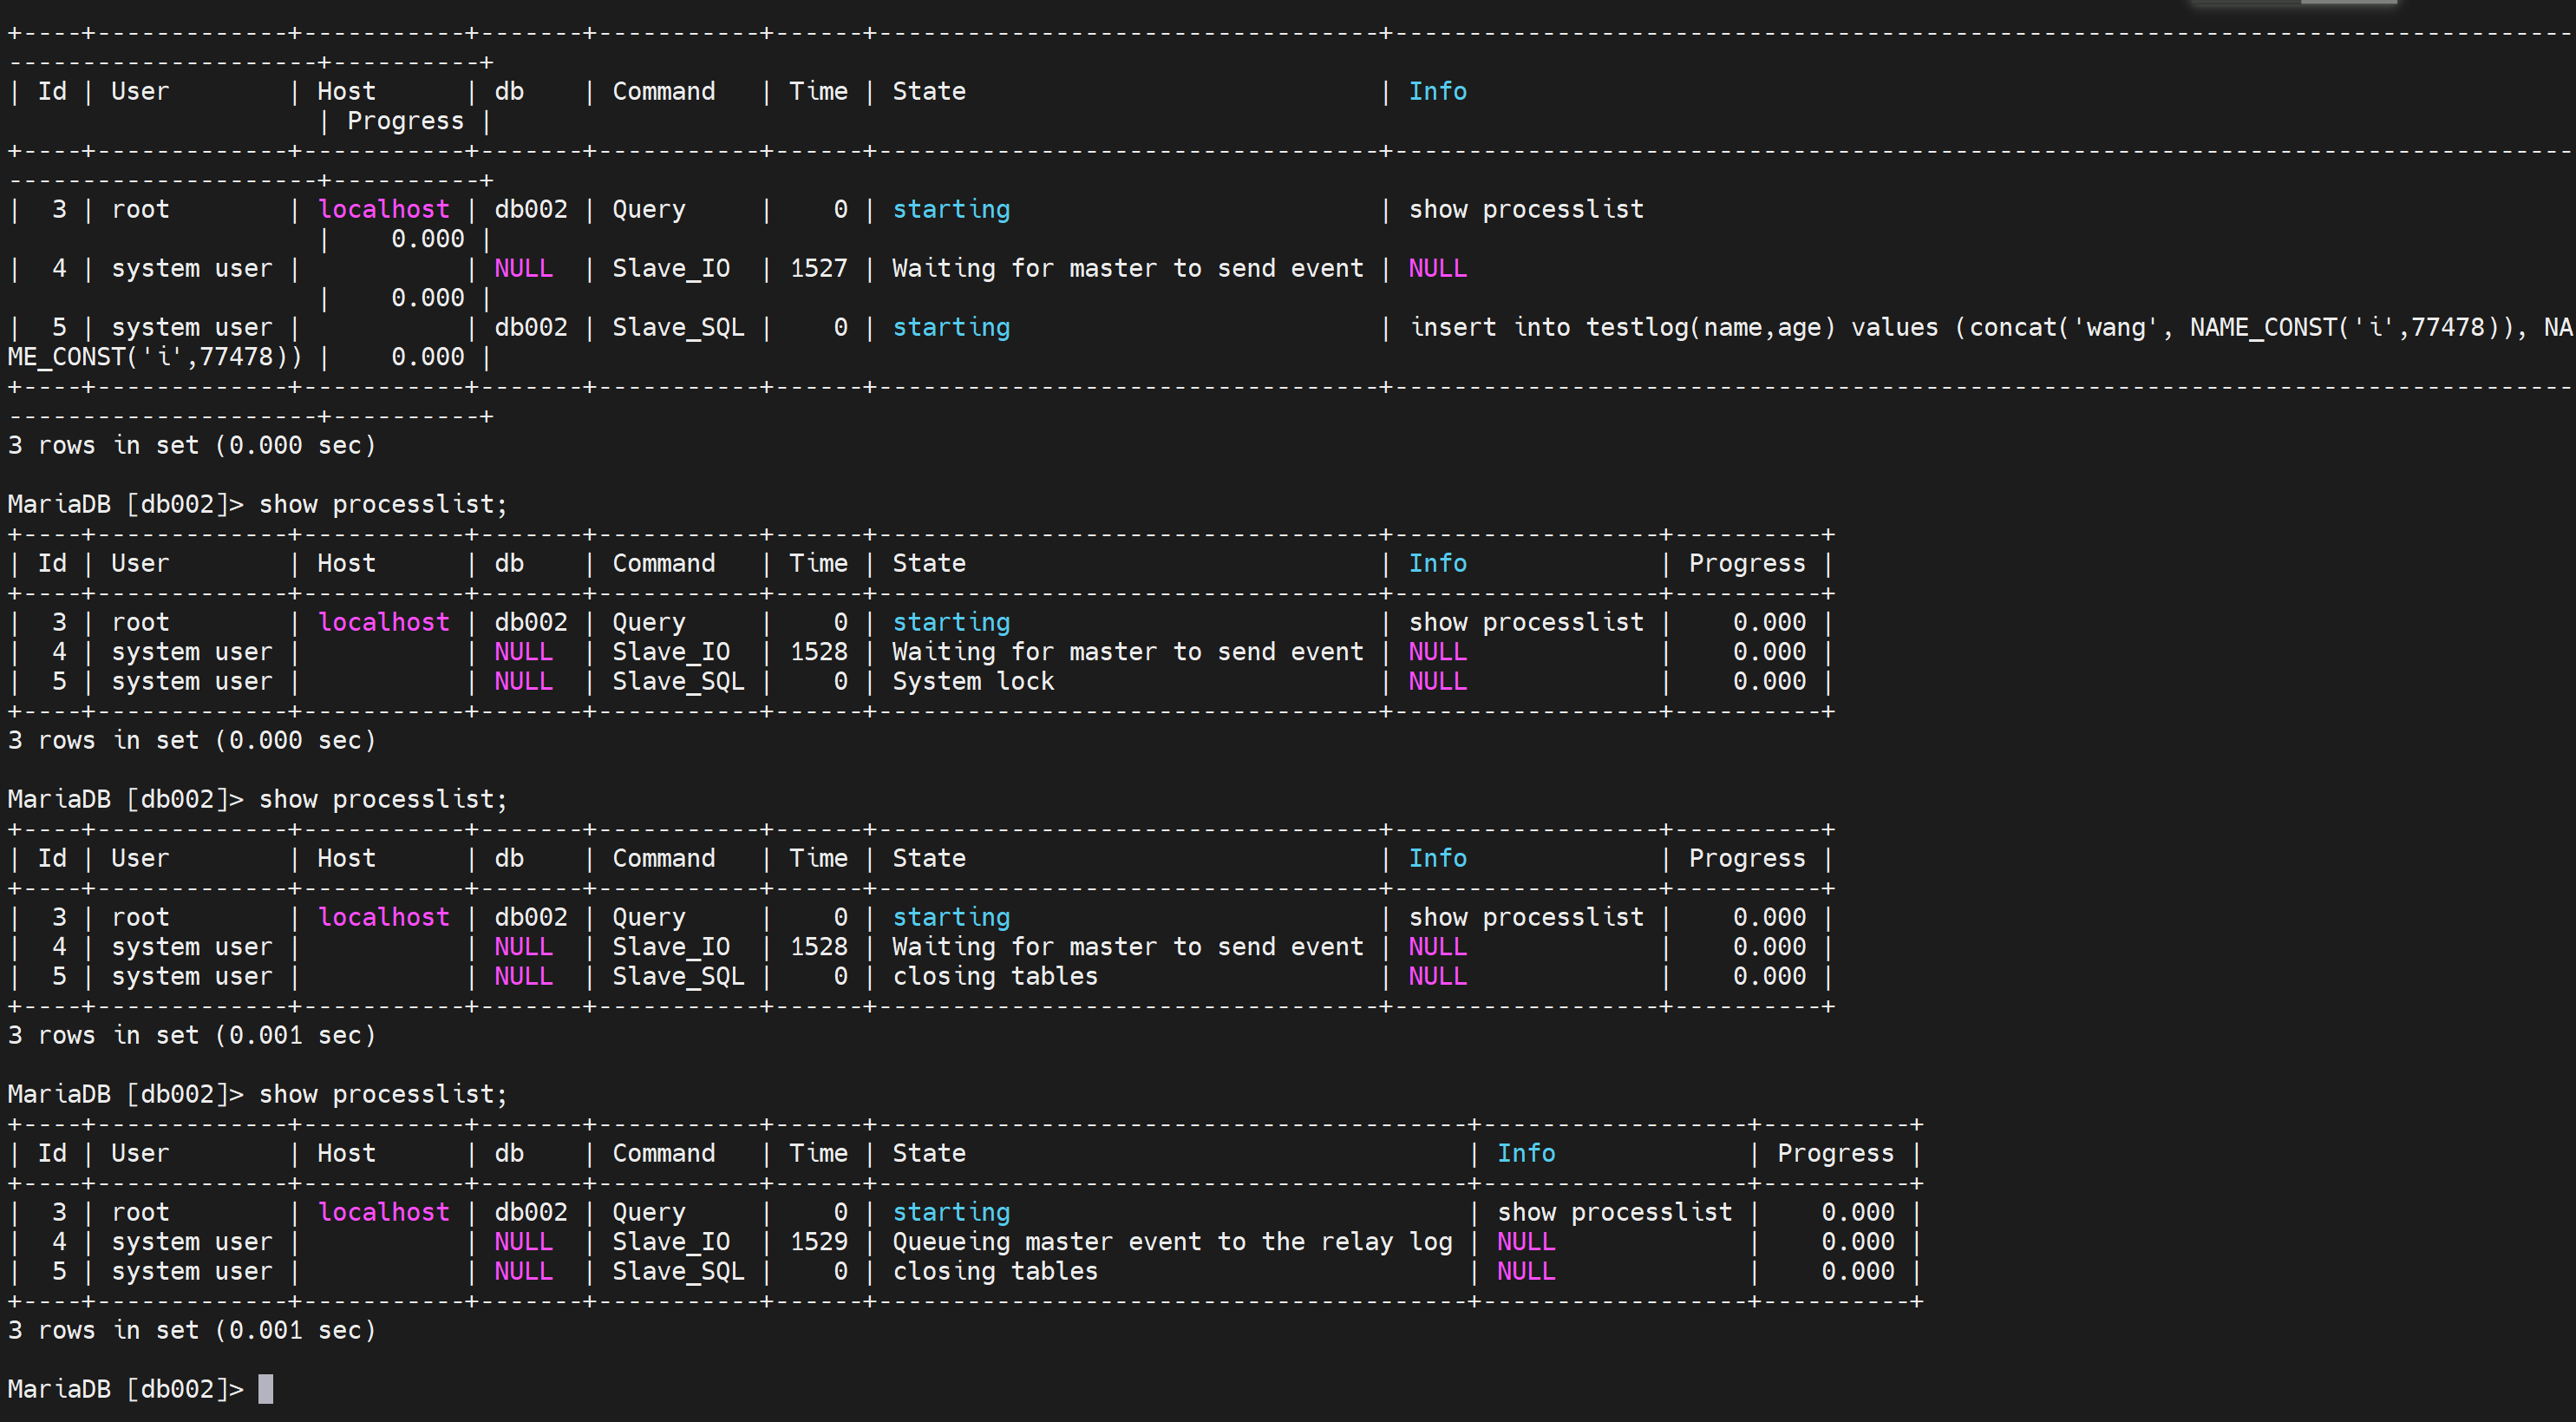Click the Time value 1529

point(818,1241)
